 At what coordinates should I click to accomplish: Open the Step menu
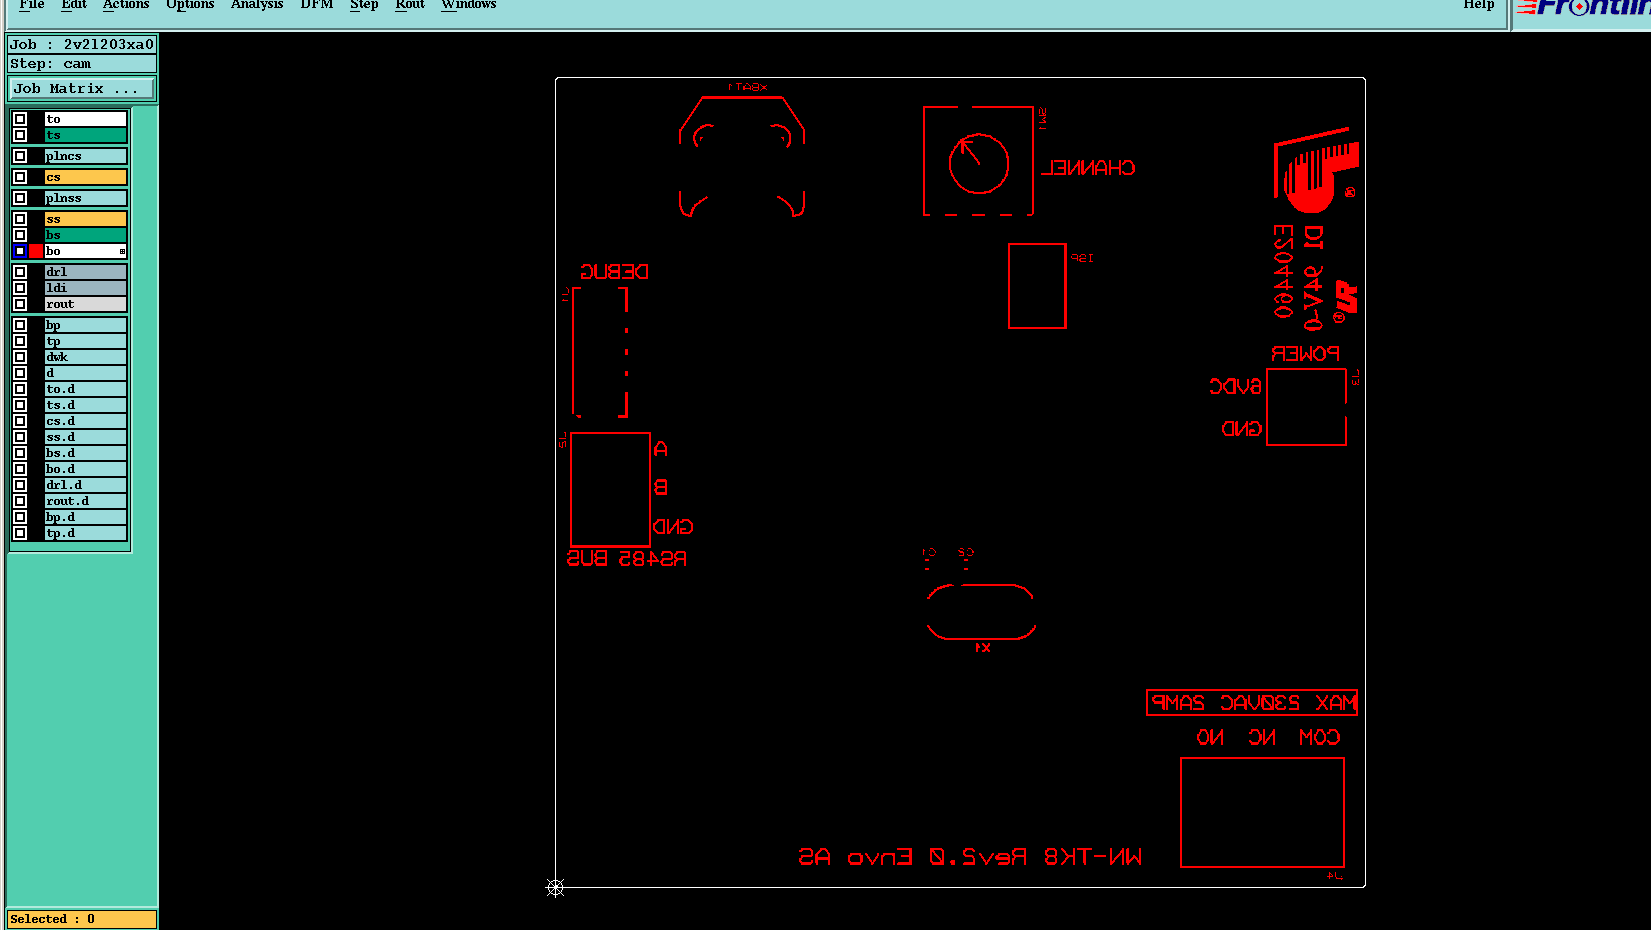click(364, 5)
